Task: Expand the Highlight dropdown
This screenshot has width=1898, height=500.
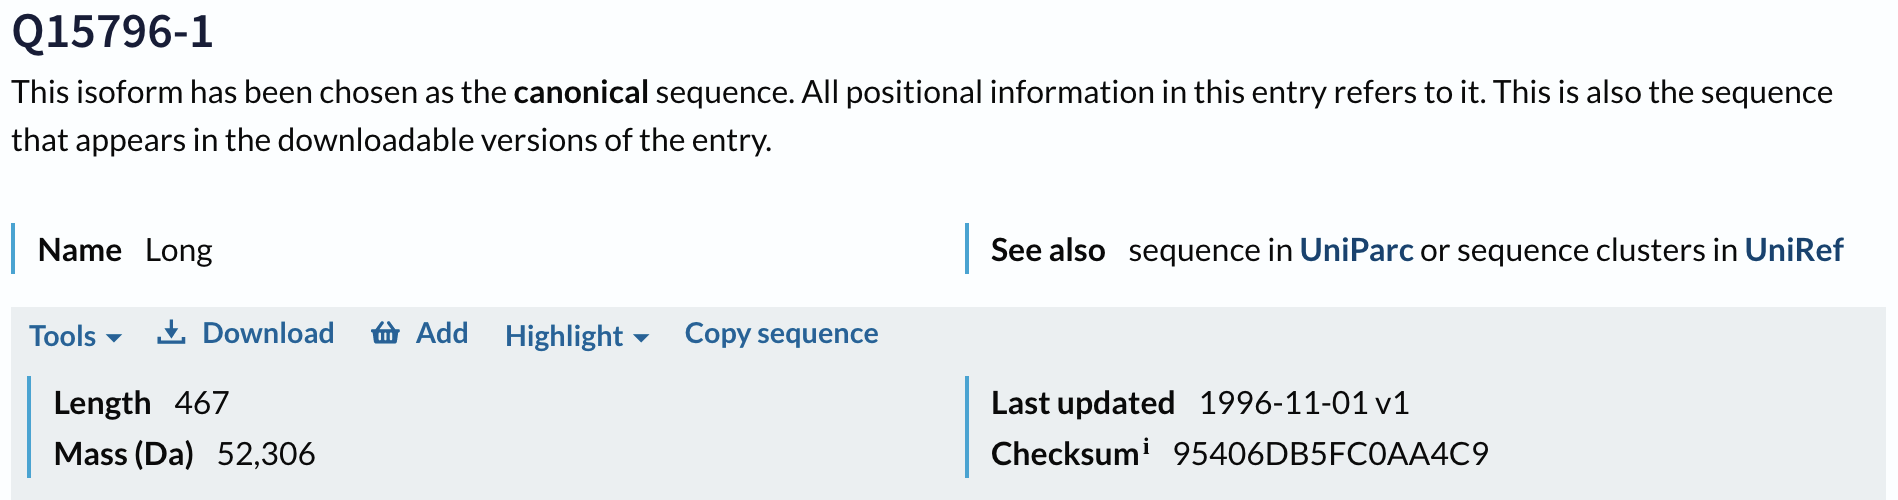Action: (x=564, y=336)
